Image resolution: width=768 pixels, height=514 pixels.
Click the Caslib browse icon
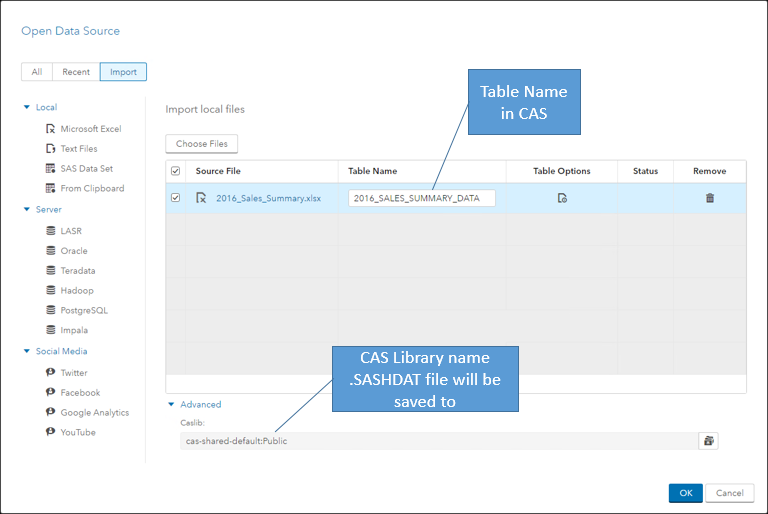coord(709,440)
